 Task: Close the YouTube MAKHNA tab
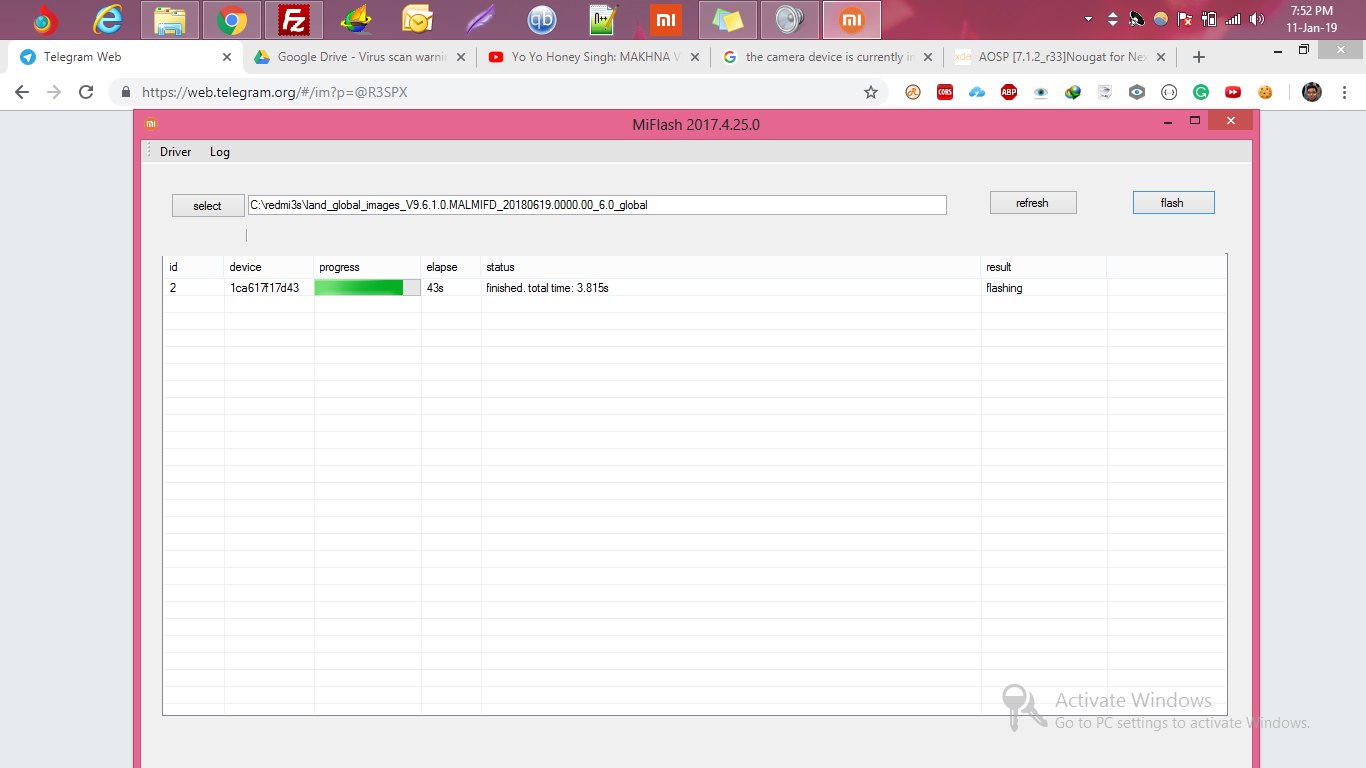point(695,57)
